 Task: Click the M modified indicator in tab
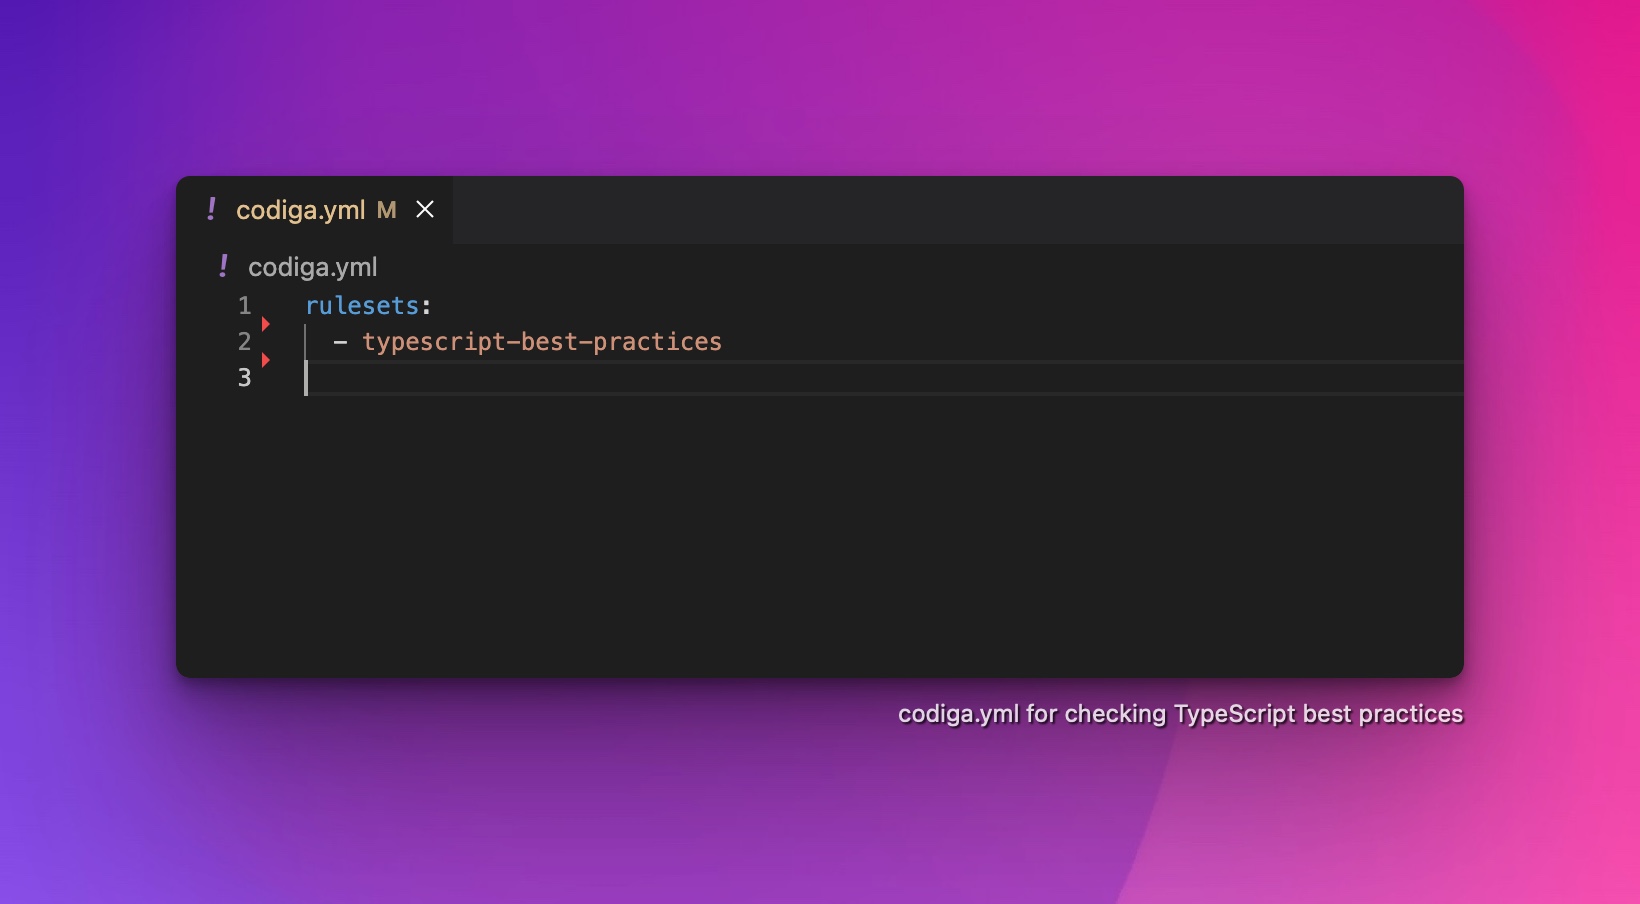click(387, 210)
